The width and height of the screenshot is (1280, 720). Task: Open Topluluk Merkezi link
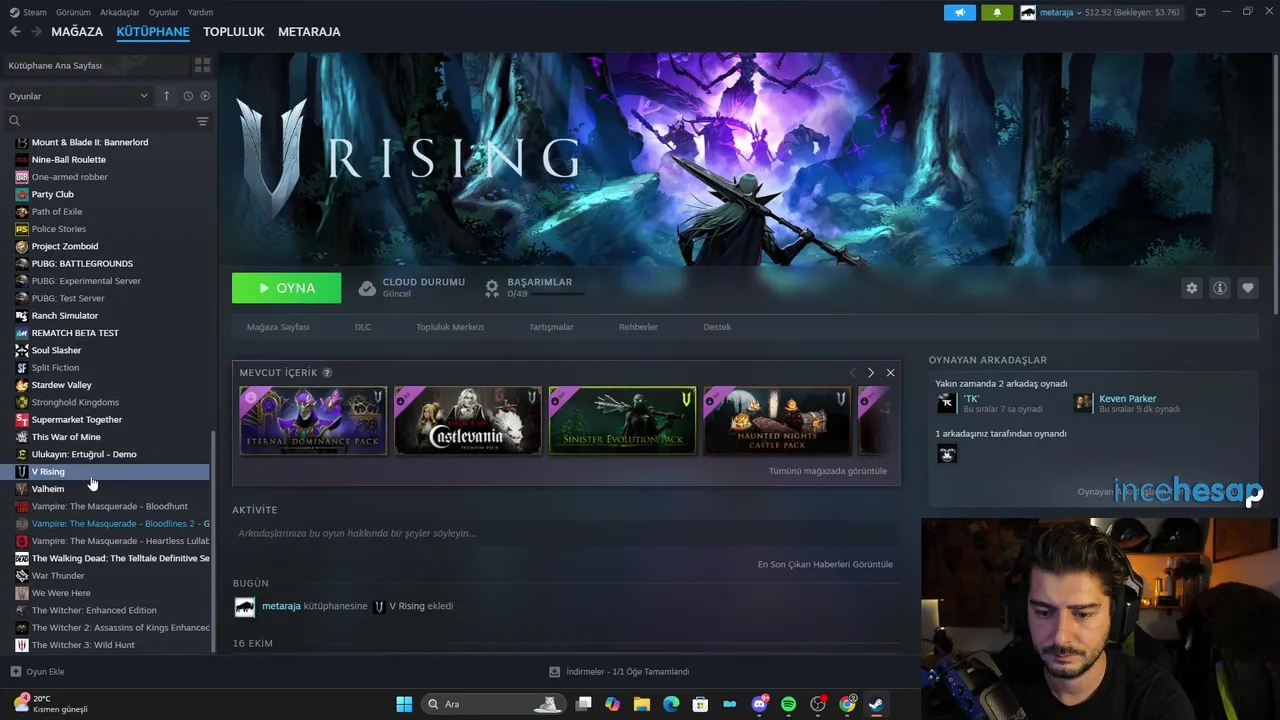pos(450,327)
